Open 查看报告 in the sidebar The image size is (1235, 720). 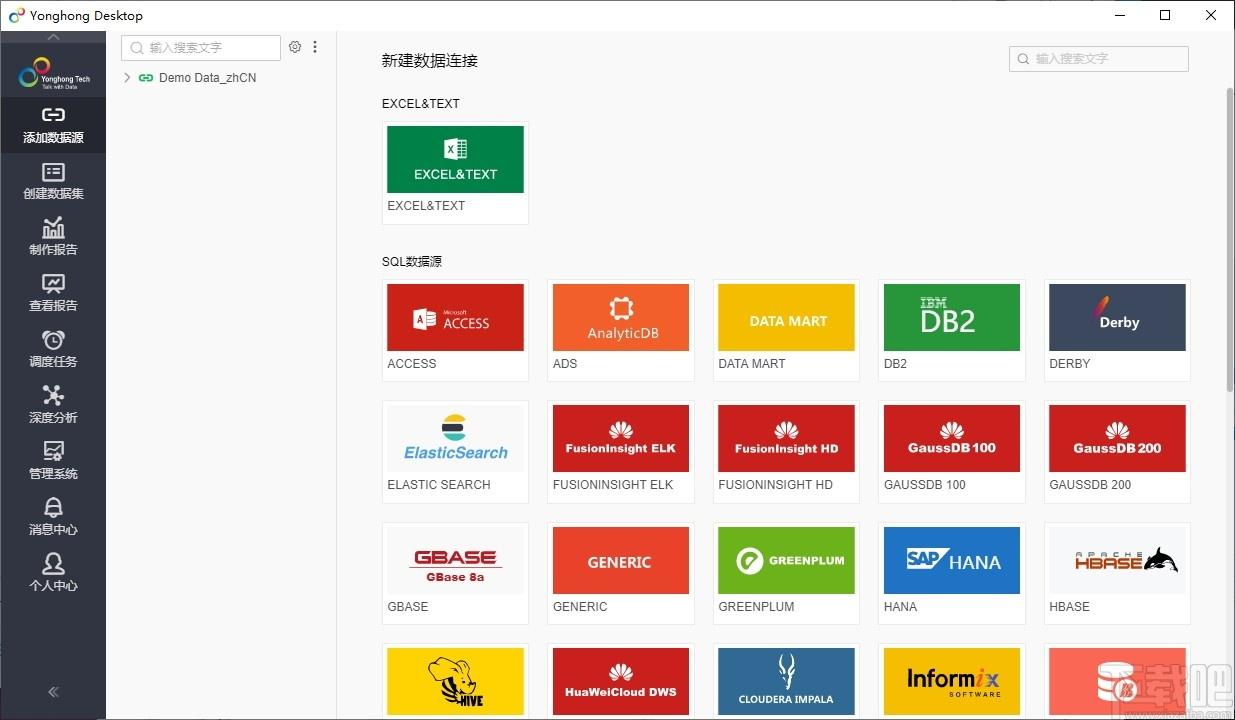tap(53, 293)
